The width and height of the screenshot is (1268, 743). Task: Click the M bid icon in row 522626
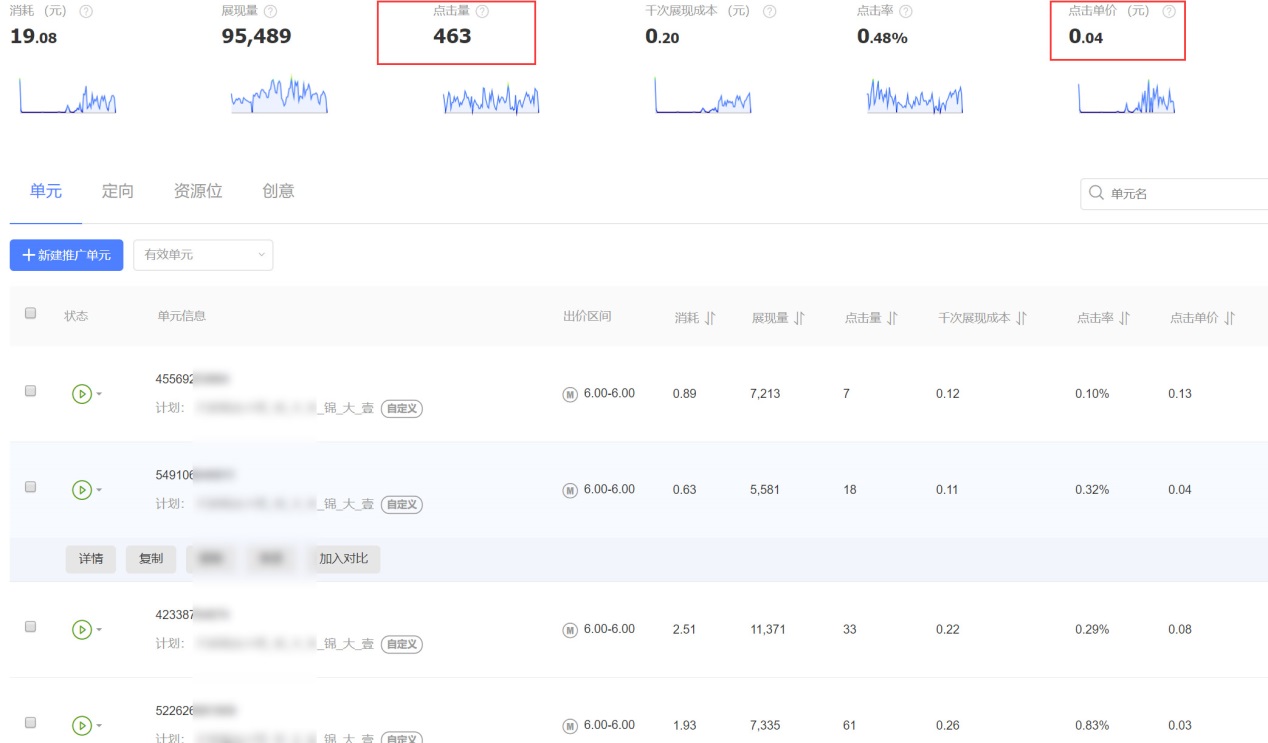tap(570, 726)
